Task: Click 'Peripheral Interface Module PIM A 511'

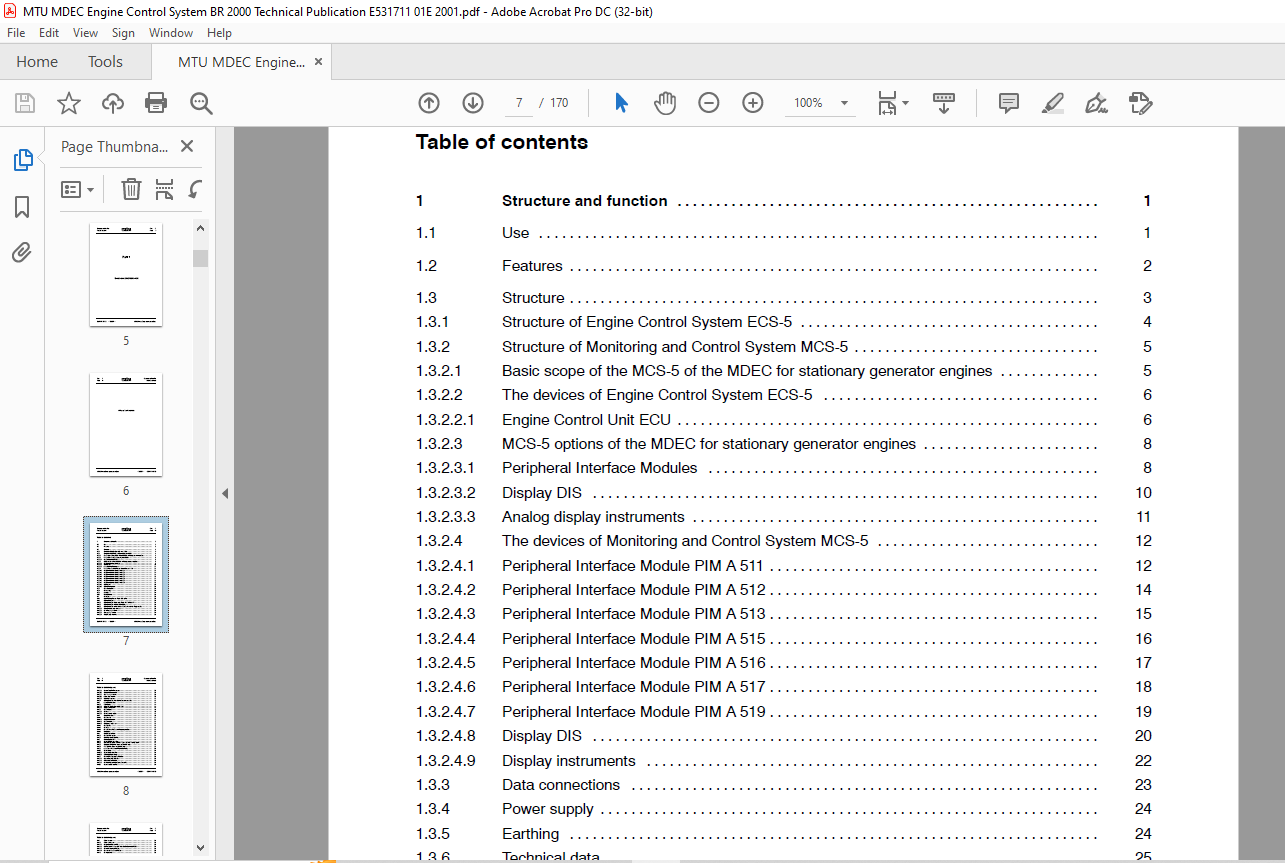Action: pyautogui.click(x=633, y=566)
